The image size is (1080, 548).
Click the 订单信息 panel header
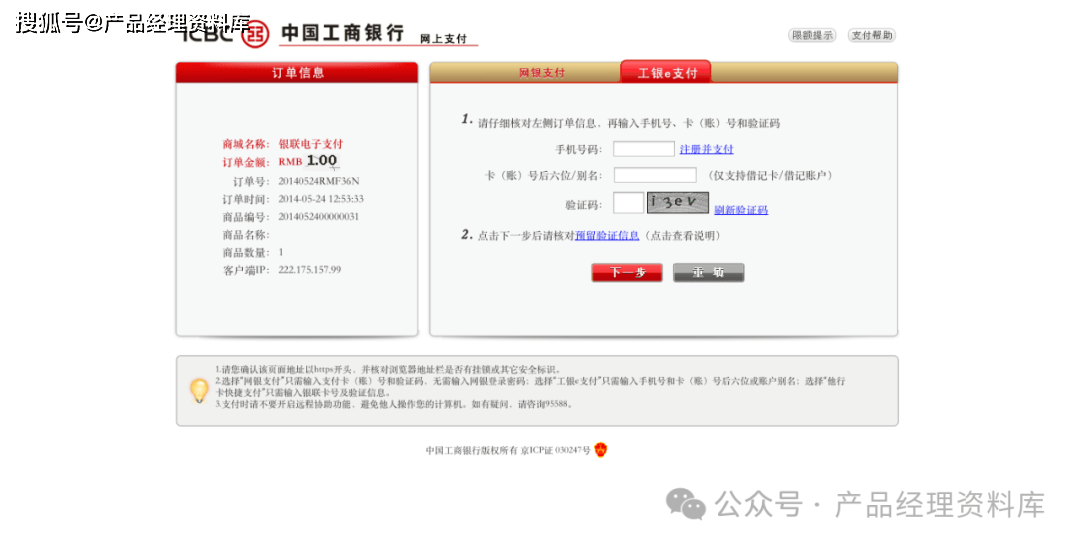point(297,73)
